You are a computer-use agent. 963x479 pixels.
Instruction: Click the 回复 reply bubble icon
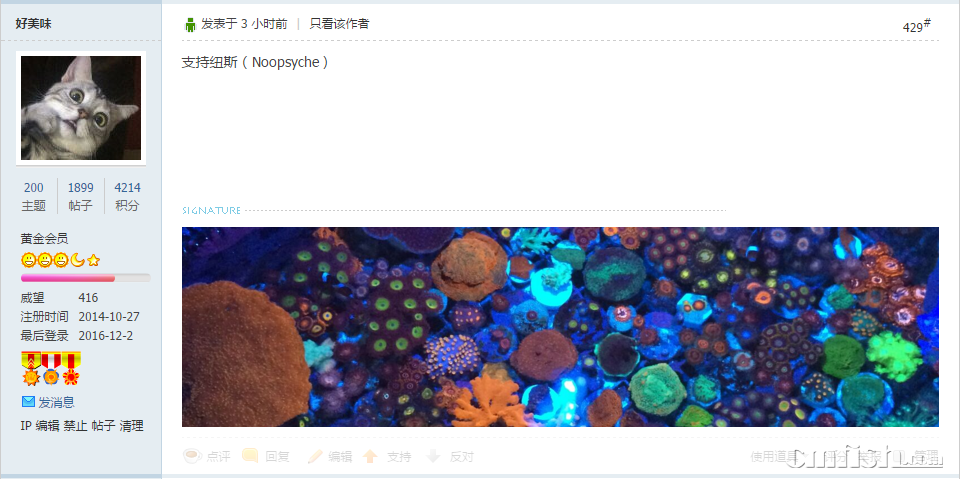(250, 456)
